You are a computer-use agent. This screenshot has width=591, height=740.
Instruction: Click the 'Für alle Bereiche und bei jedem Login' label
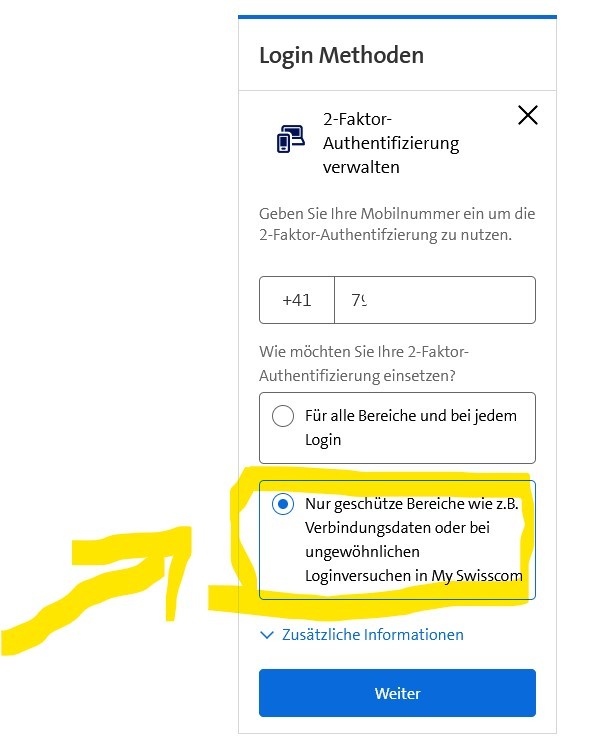point(411,428)
